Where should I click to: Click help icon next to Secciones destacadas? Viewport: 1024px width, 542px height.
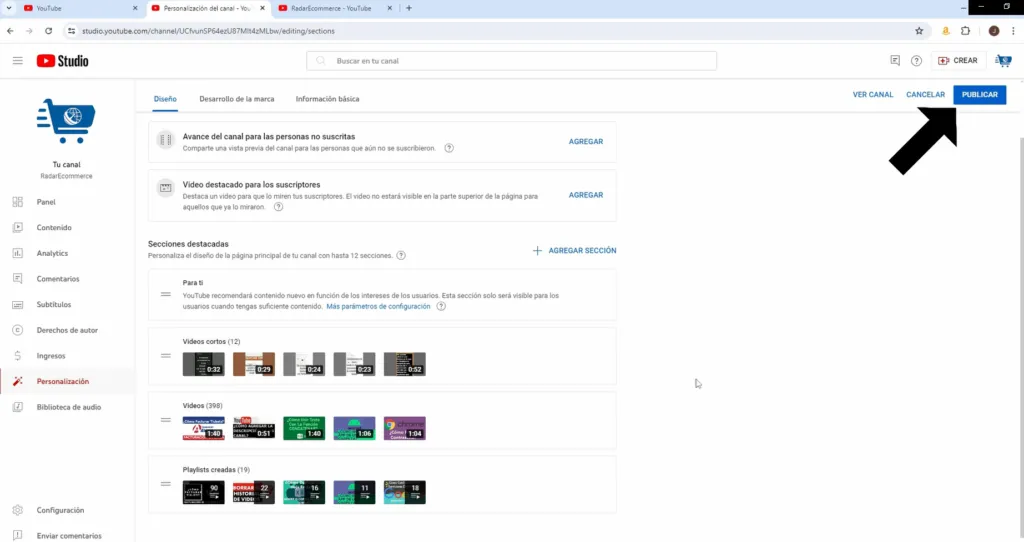(401, 255)
